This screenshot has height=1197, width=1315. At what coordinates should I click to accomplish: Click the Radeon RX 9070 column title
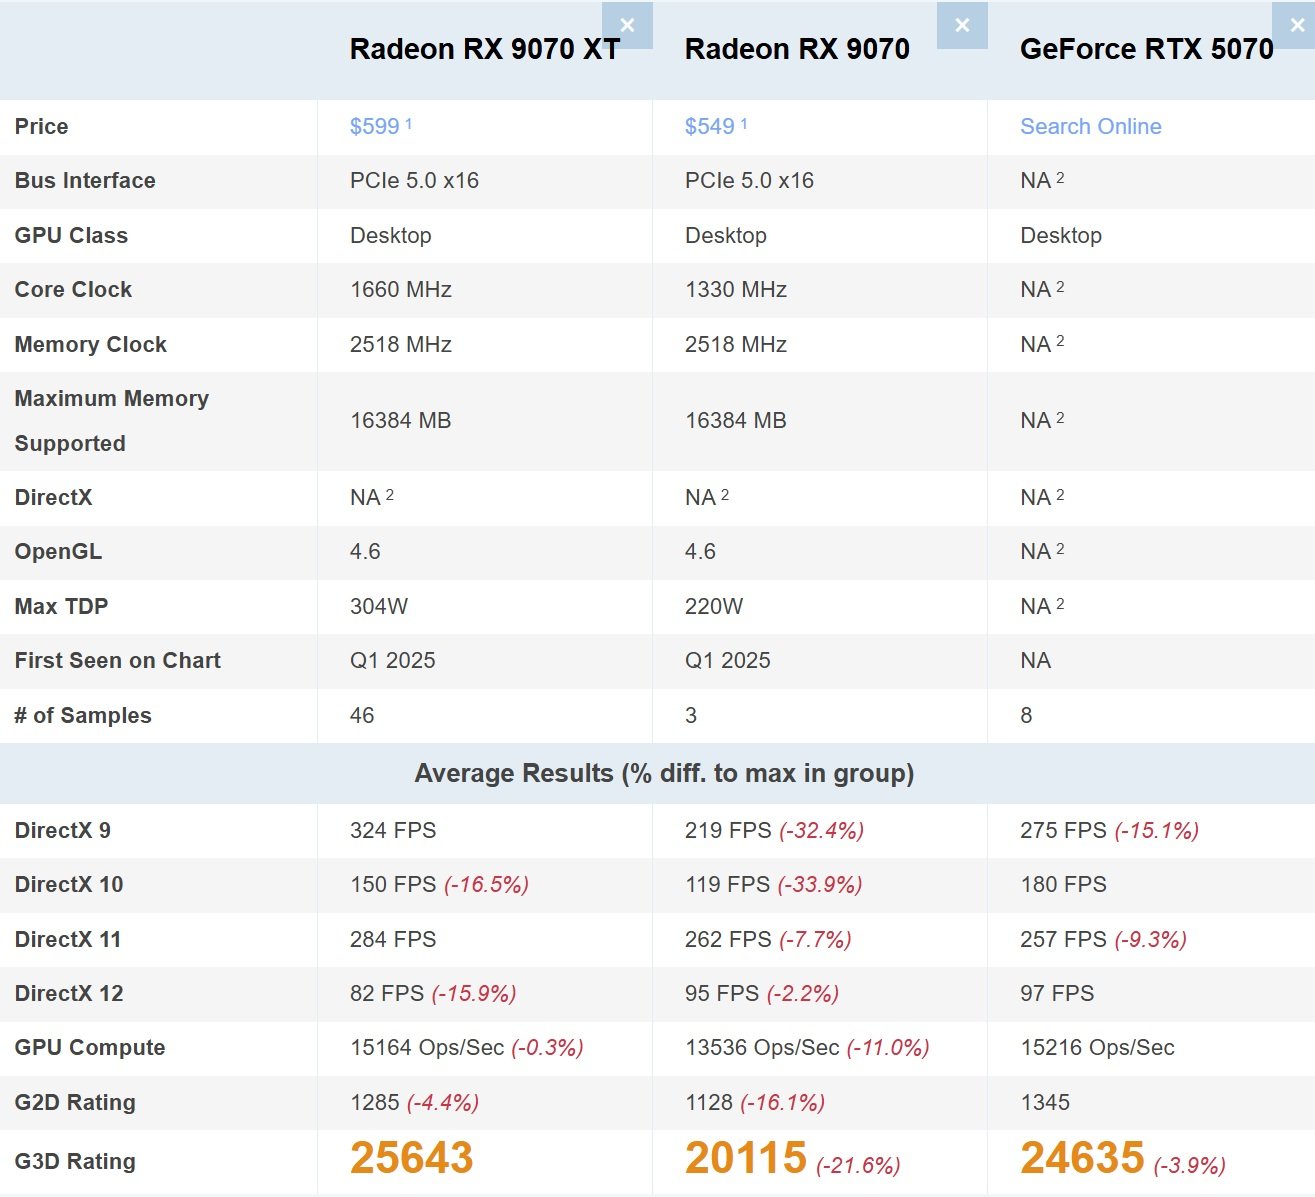(797, 49)
